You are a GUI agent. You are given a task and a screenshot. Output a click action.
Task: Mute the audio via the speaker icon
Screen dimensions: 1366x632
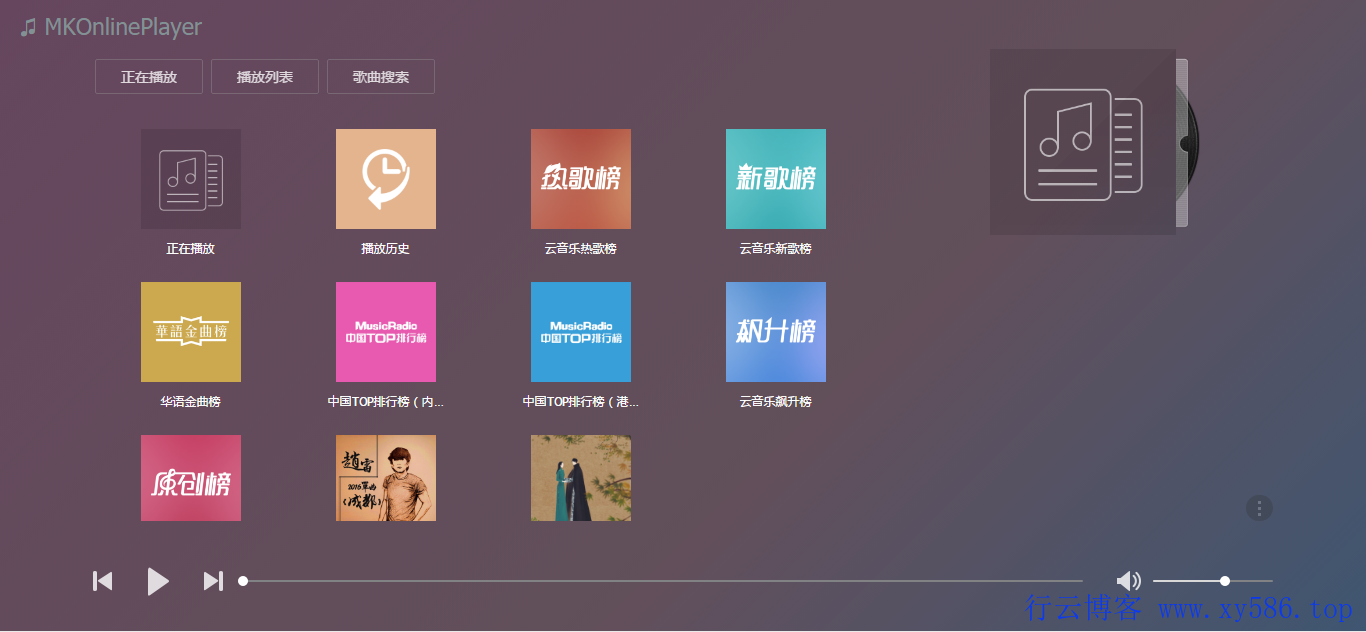pyautogui.click(x=1129, y=580)
